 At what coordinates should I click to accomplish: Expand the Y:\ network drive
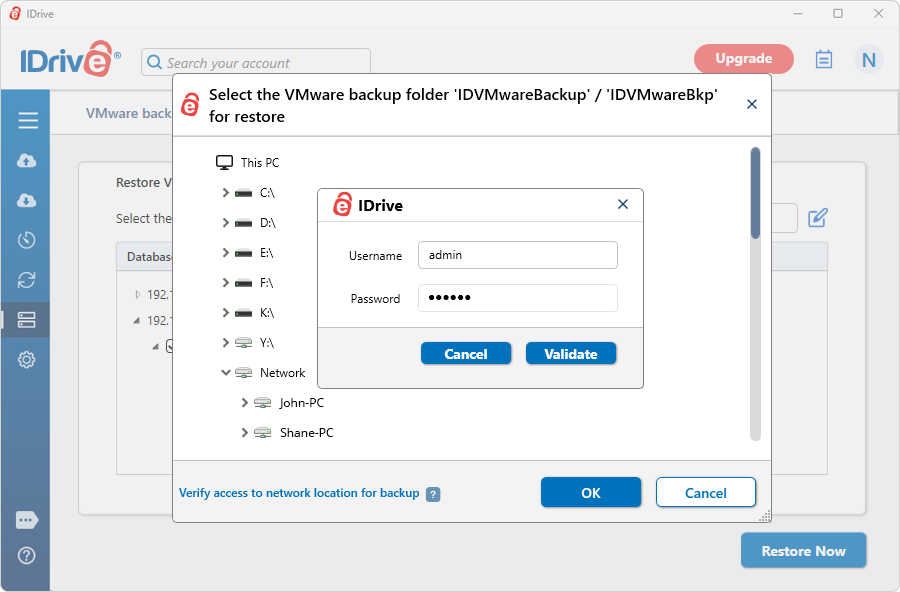point(226,342)
